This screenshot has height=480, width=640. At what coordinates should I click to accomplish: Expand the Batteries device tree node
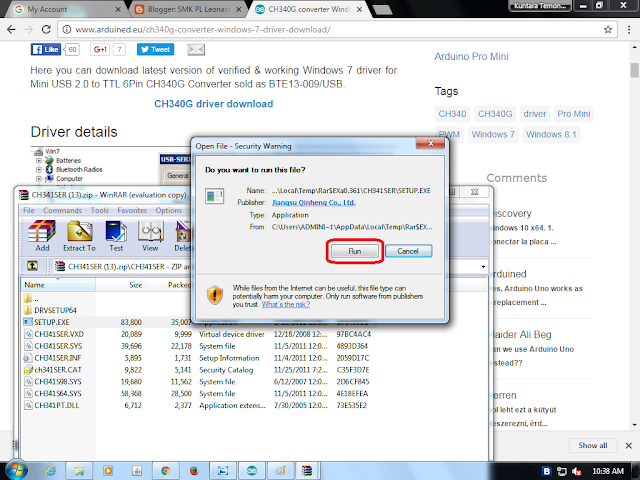click(x=39, y=160)
